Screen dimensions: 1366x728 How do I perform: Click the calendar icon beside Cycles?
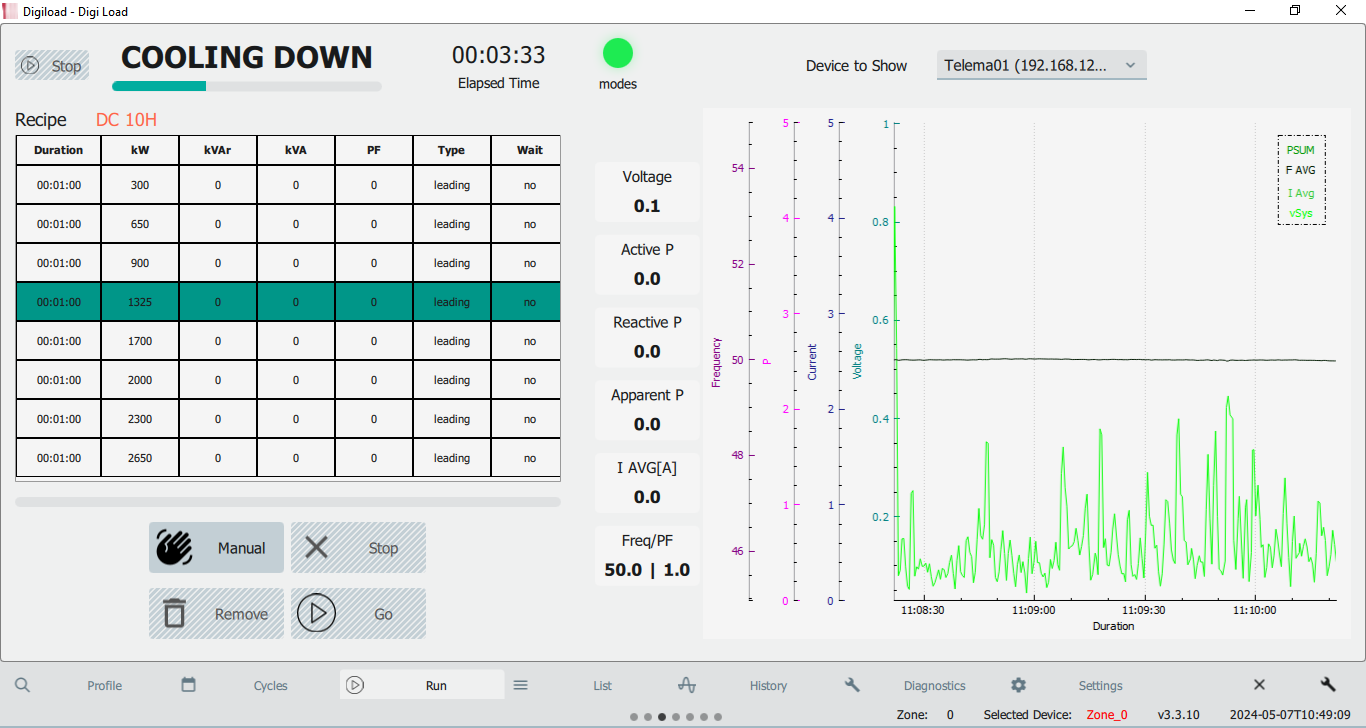[x=188, y=685]
